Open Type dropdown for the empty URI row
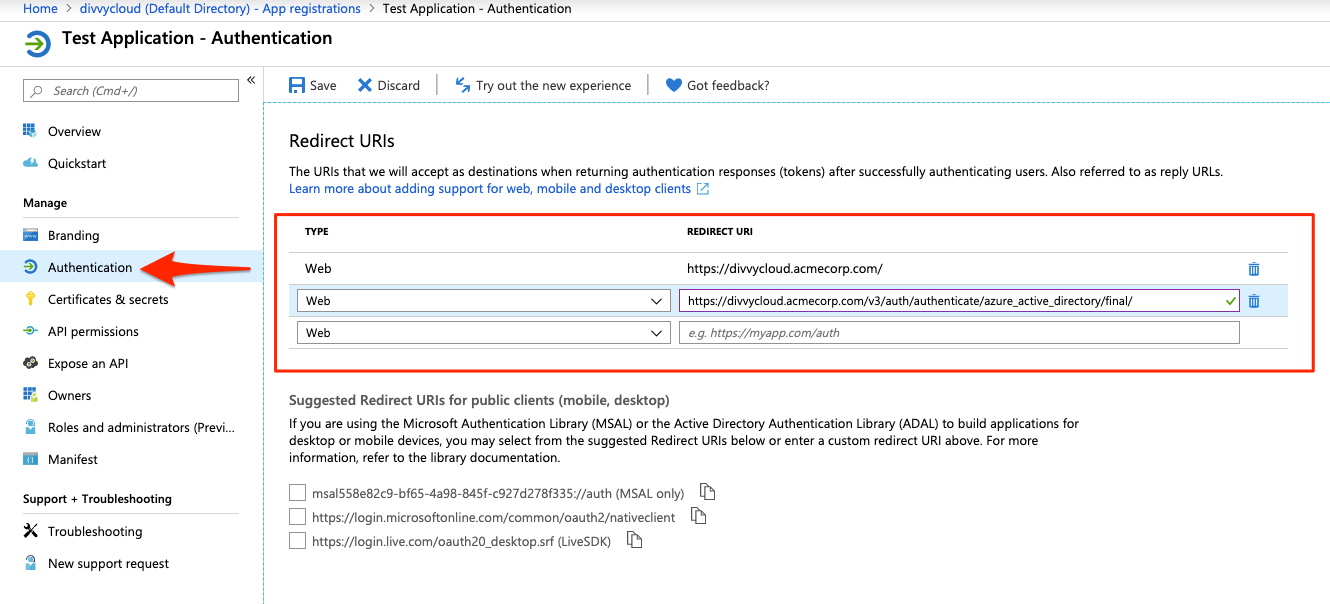The image size is (1330, 604). (x=484, y=333)
